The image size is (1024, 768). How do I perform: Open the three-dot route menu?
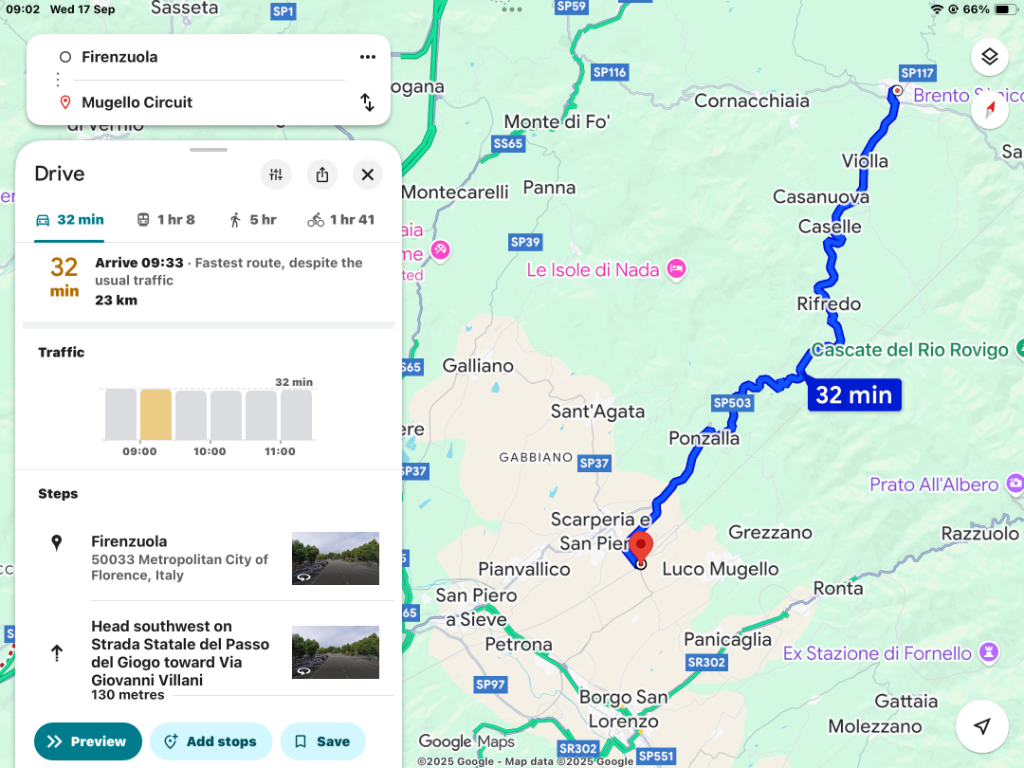point(368,57)
